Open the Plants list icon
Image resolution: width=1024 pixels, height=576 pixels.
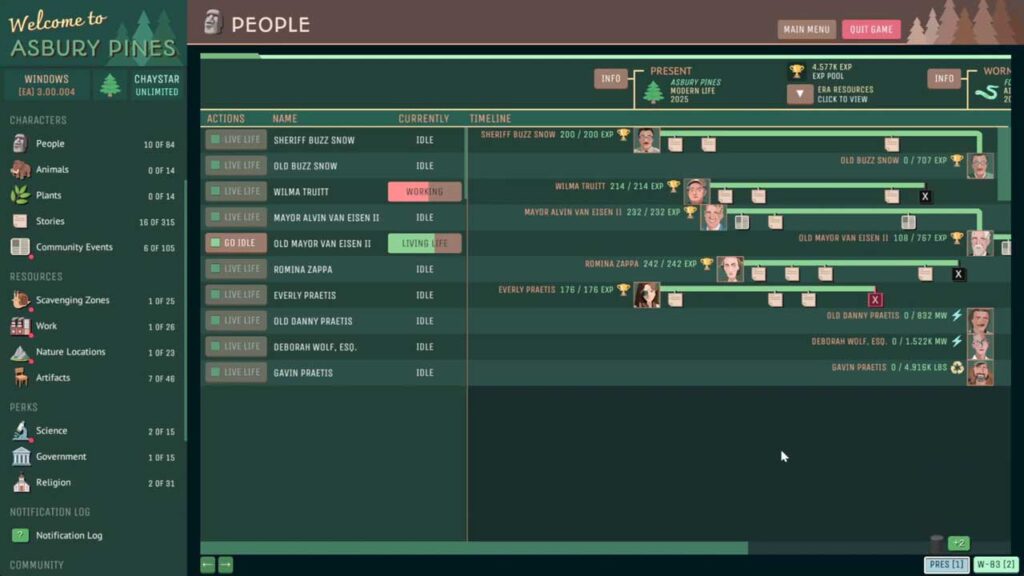coord(20,195)
